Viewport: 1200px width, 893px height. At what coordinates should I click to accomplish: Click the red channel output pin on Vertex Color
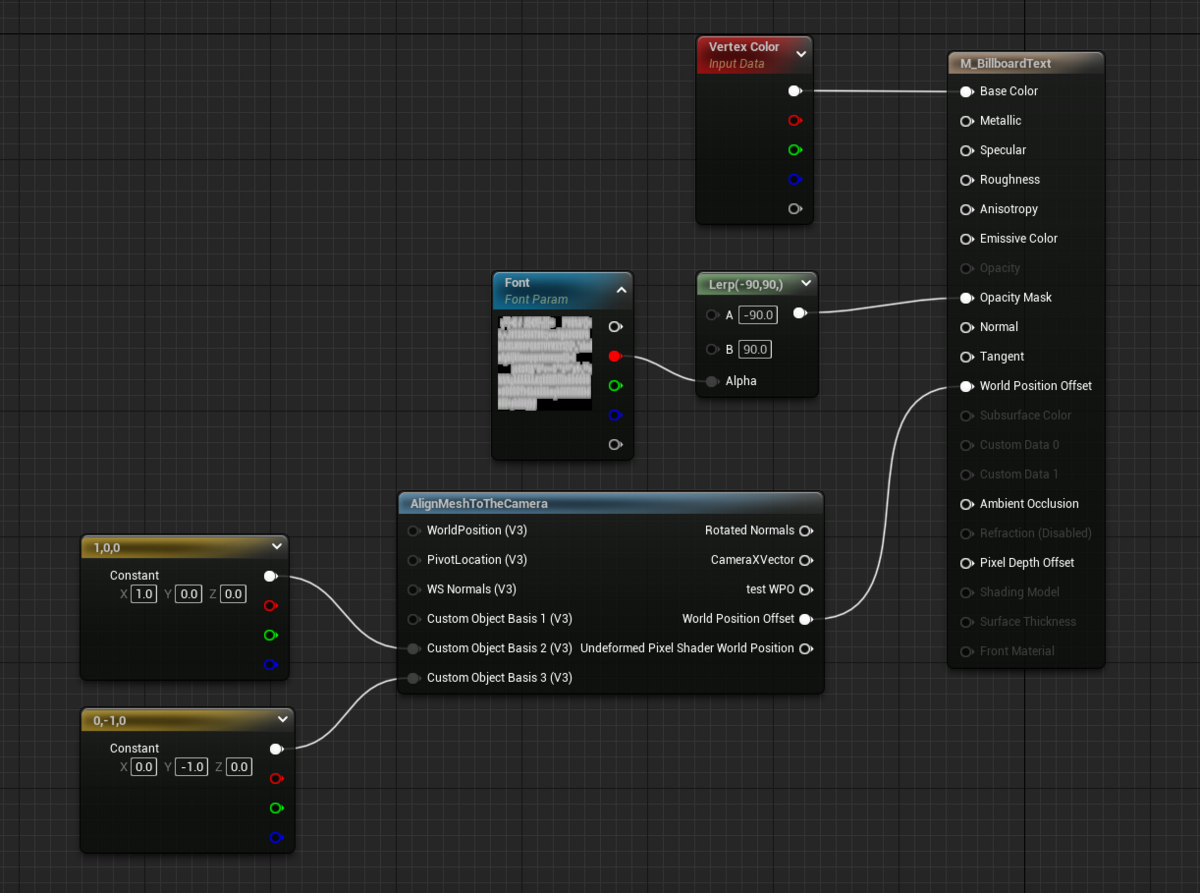pyautogui.click(x=795, y=120)
